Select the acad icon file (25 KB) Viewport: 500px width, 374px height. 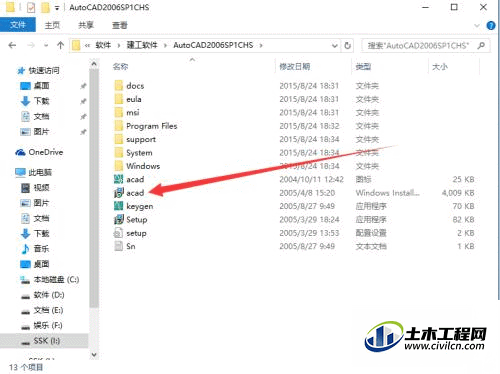pyautogui.click(x=119, y=179)
